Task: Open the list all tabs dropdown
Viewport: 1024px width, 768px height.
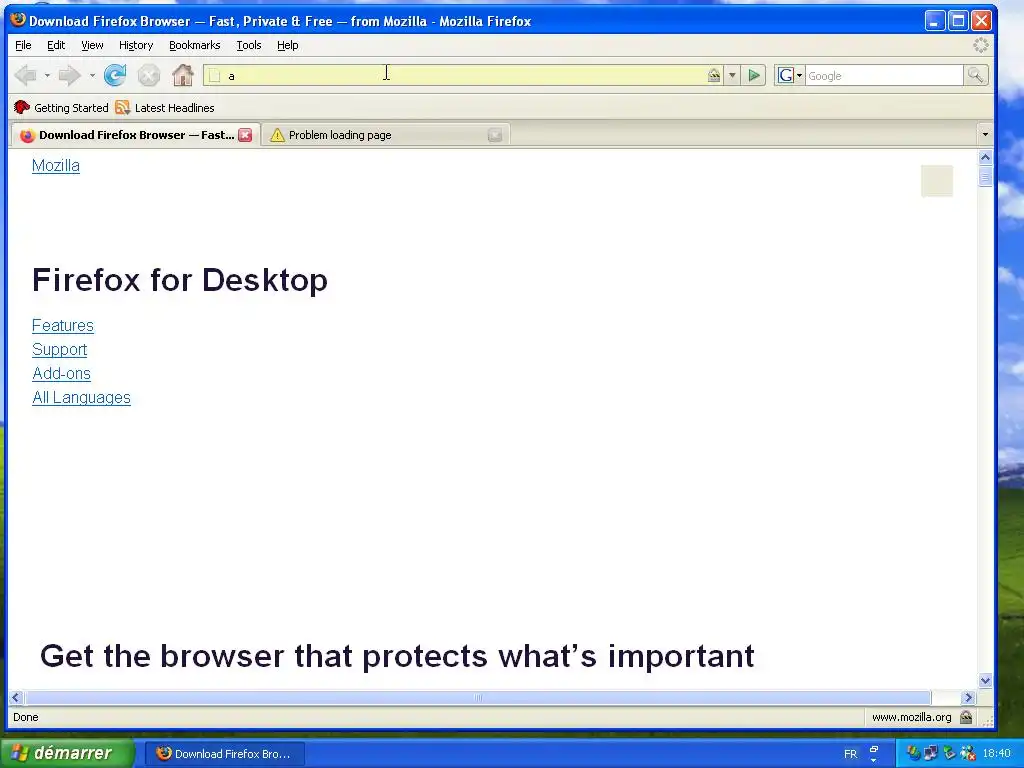Action: pyautogui.click(x=985, y=135)
